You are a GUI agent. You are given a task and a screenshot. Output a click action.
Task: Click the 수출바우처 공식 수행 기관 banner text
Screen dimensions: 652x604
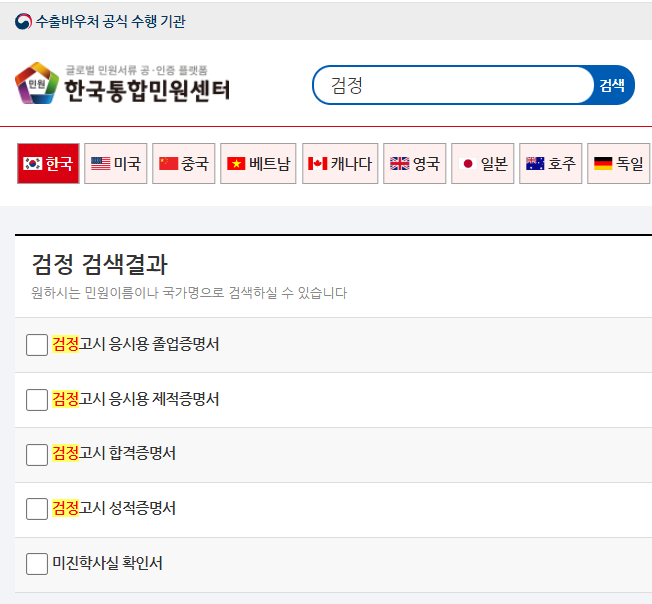coord(111,21)
